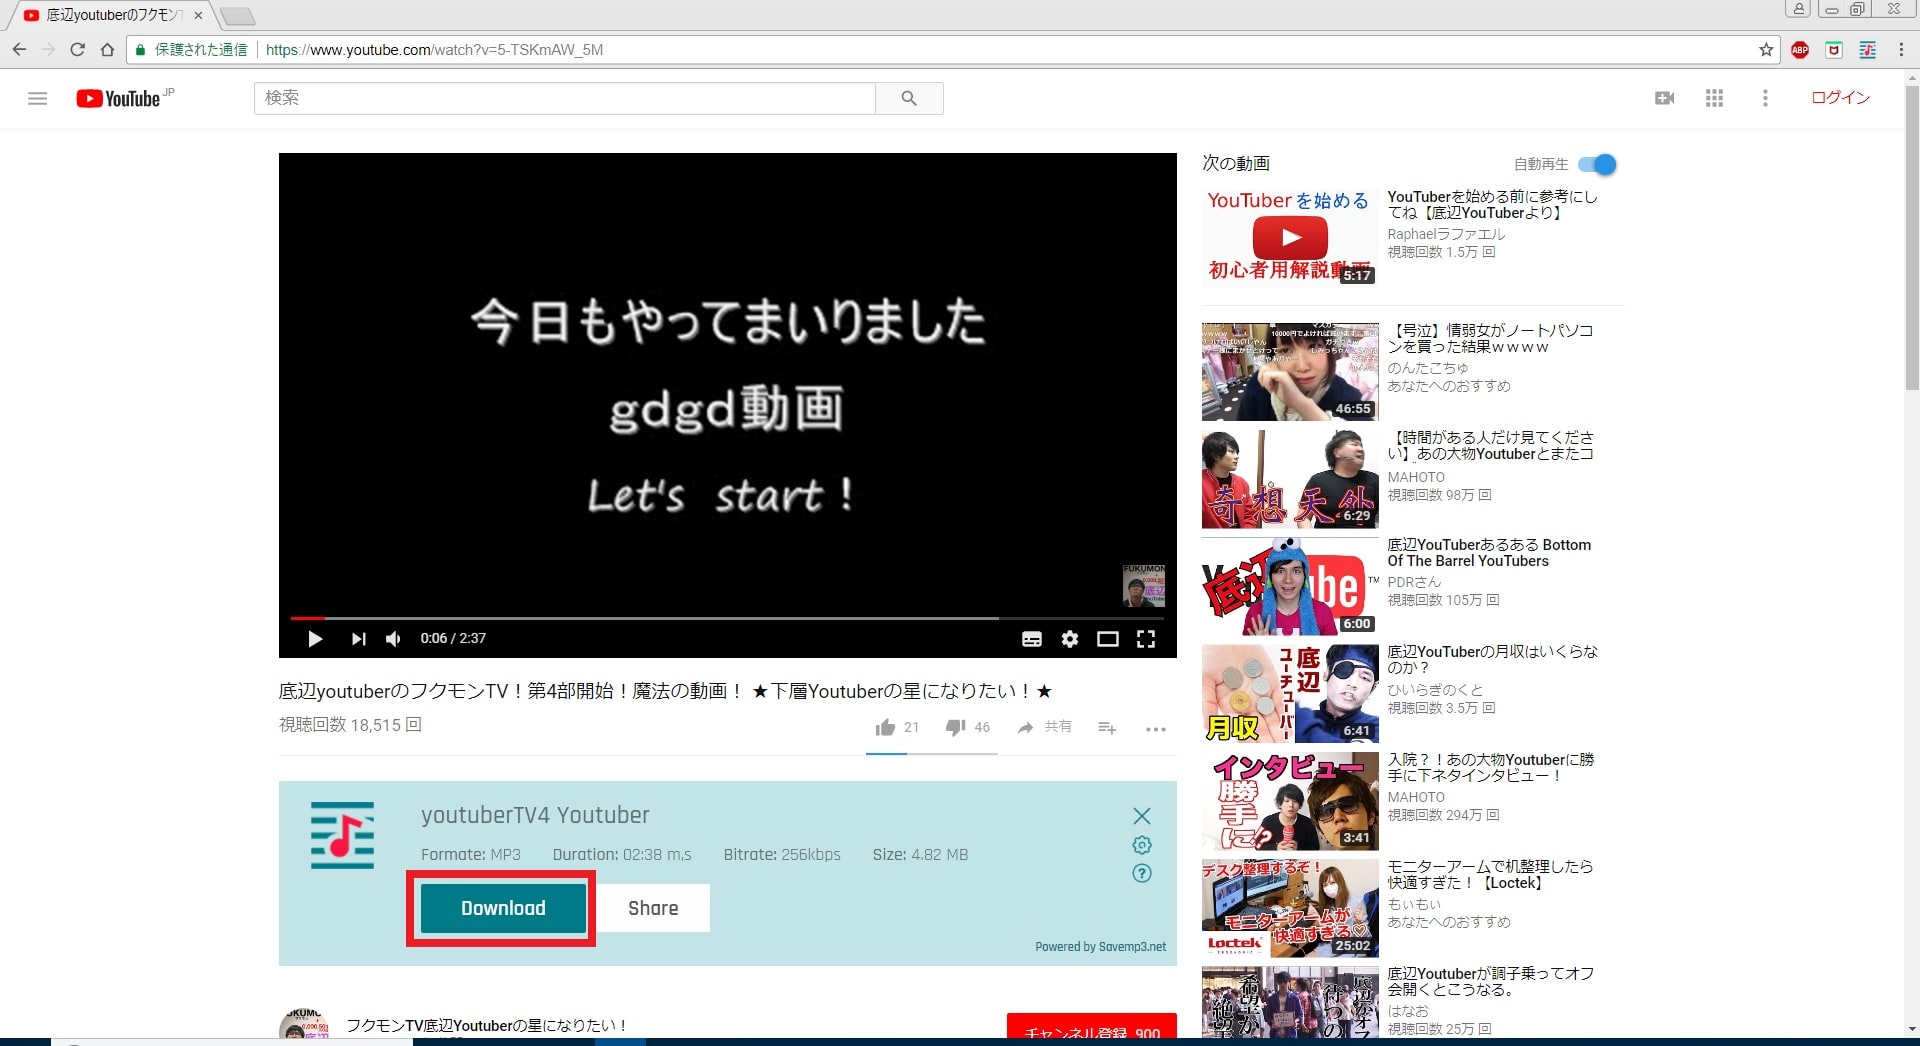Open the 情弱女がノートパソコン video title

(1490, 339)
